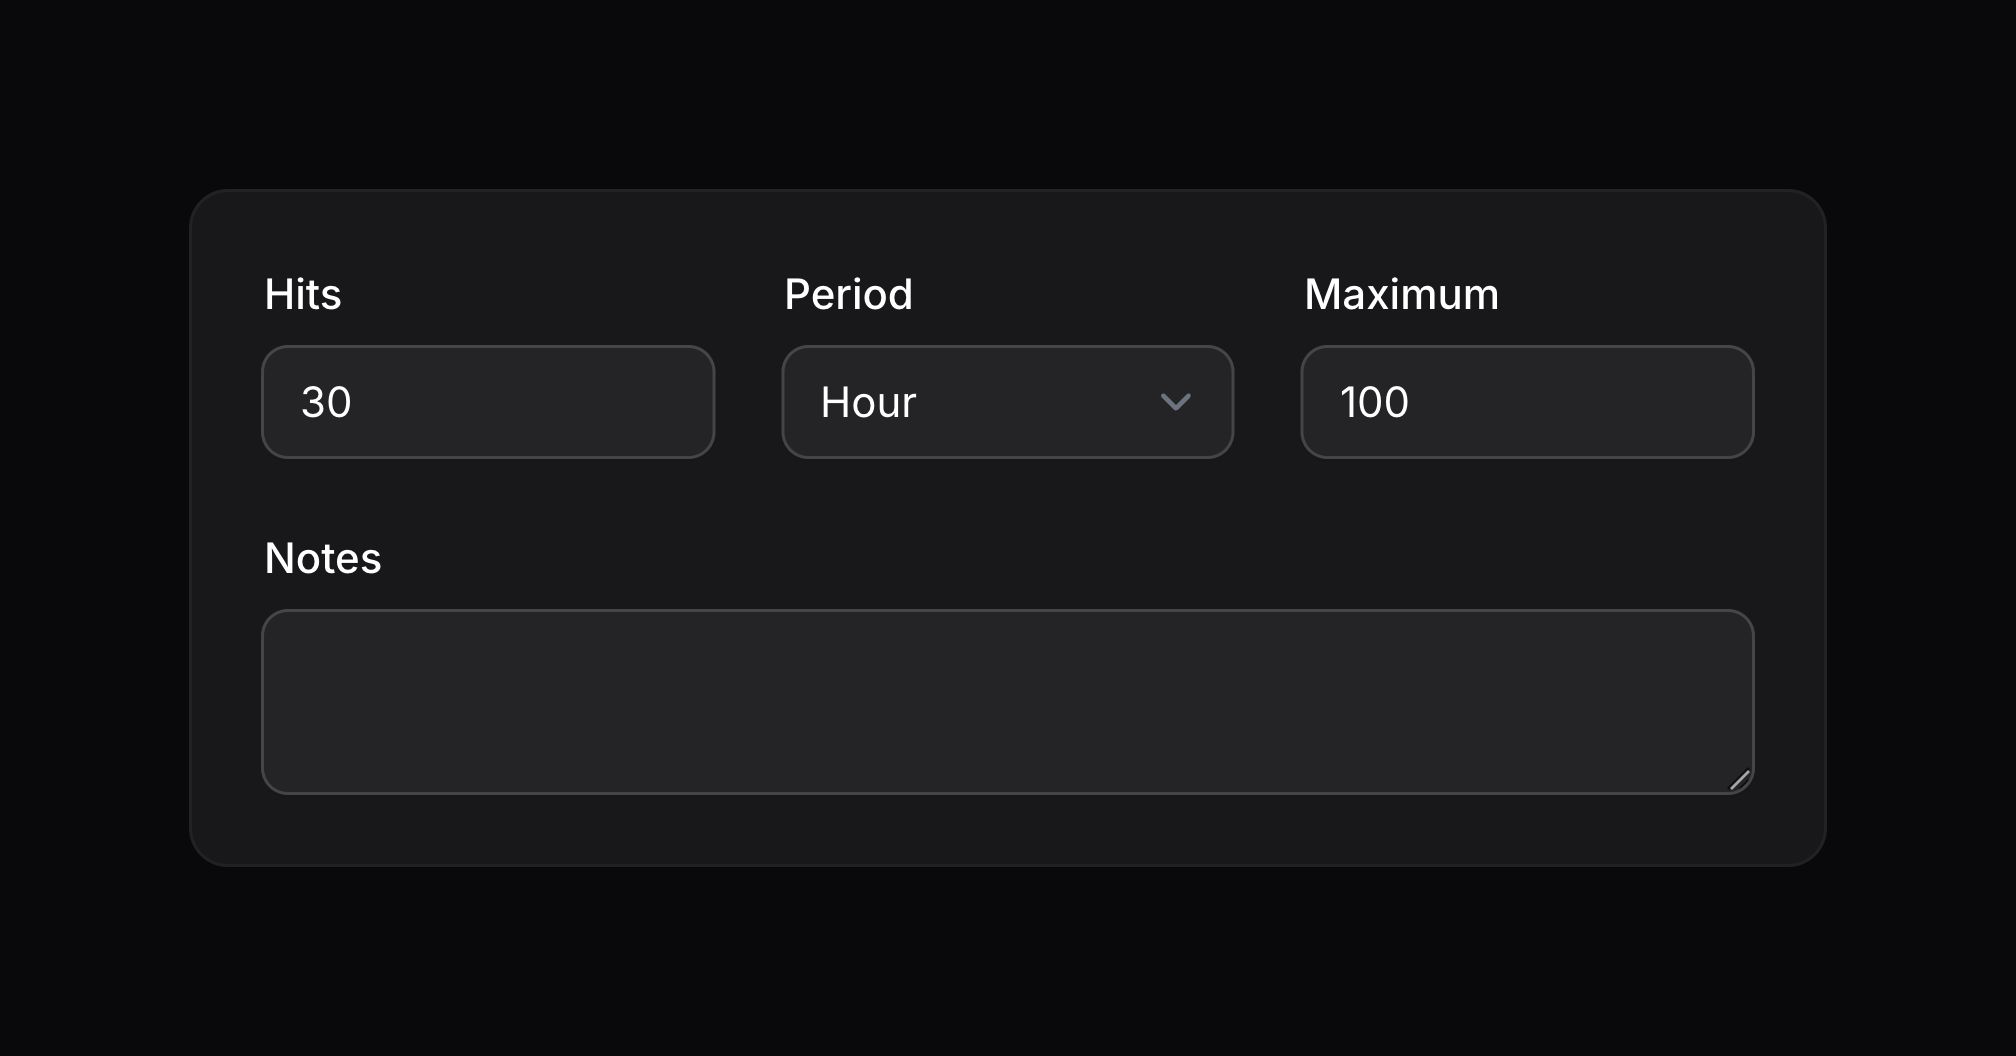
Task: Click the form card's empty area below Notes
Action: (x=1007, y=830)
